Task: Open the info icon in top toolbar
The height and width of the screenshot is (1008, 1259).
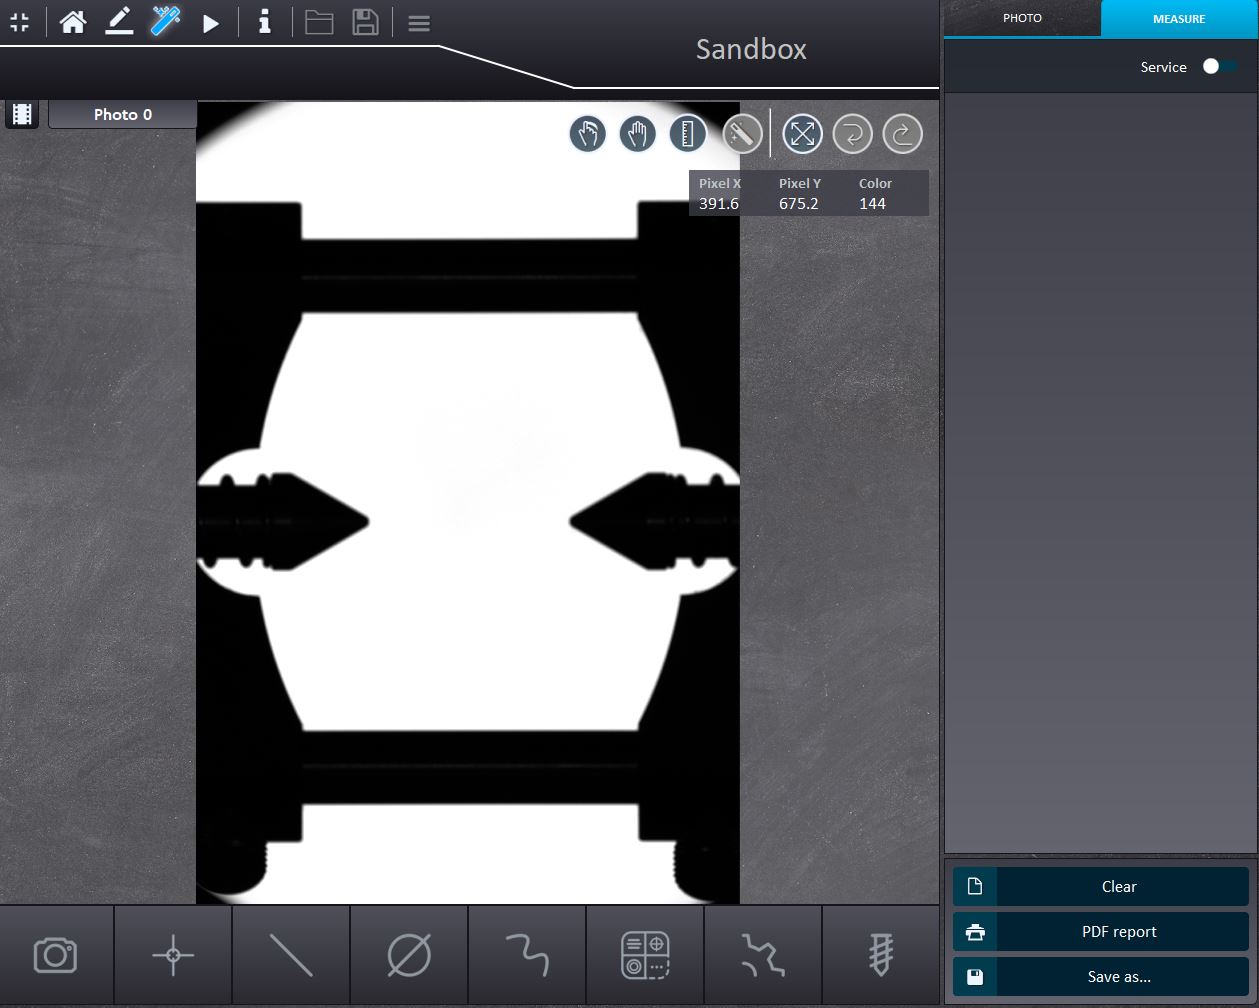Action: click(264, 22)
